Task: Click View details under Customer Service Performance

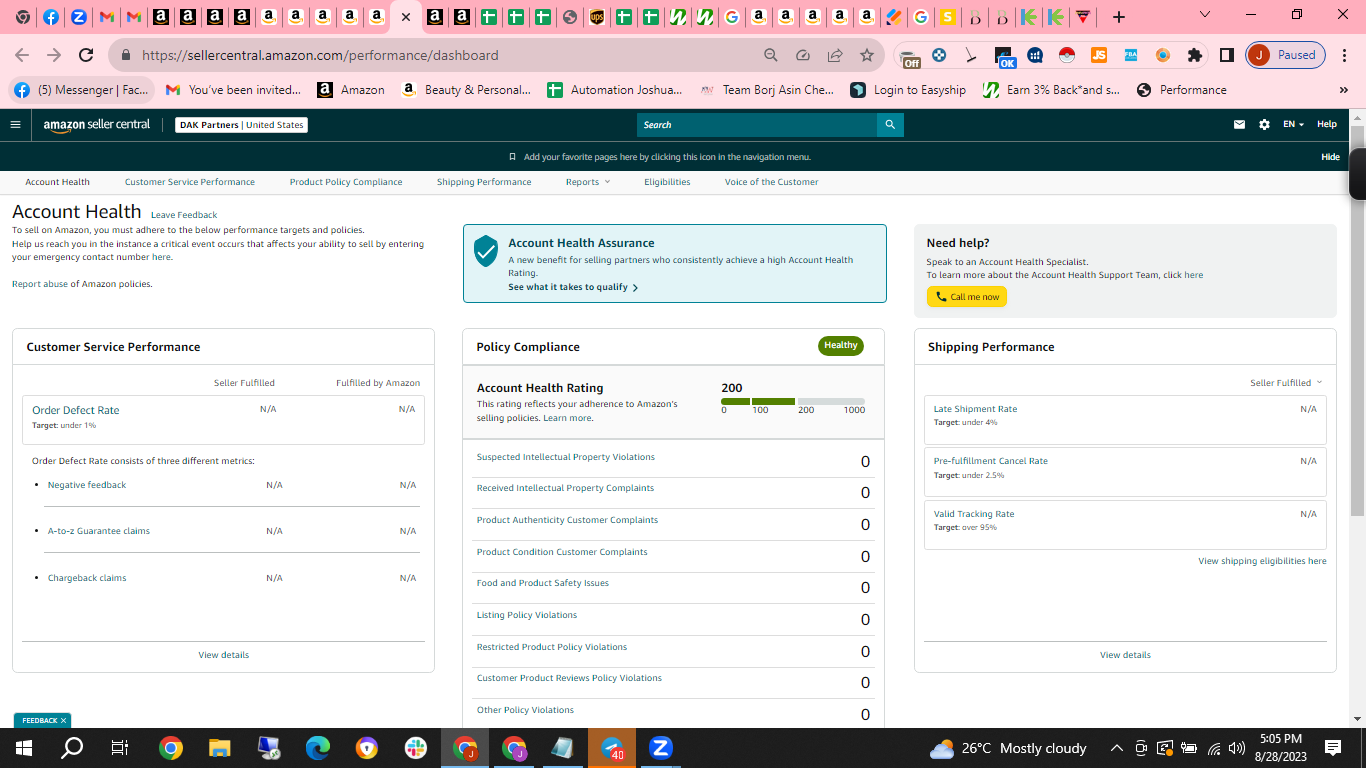Action: coord(224,655)
